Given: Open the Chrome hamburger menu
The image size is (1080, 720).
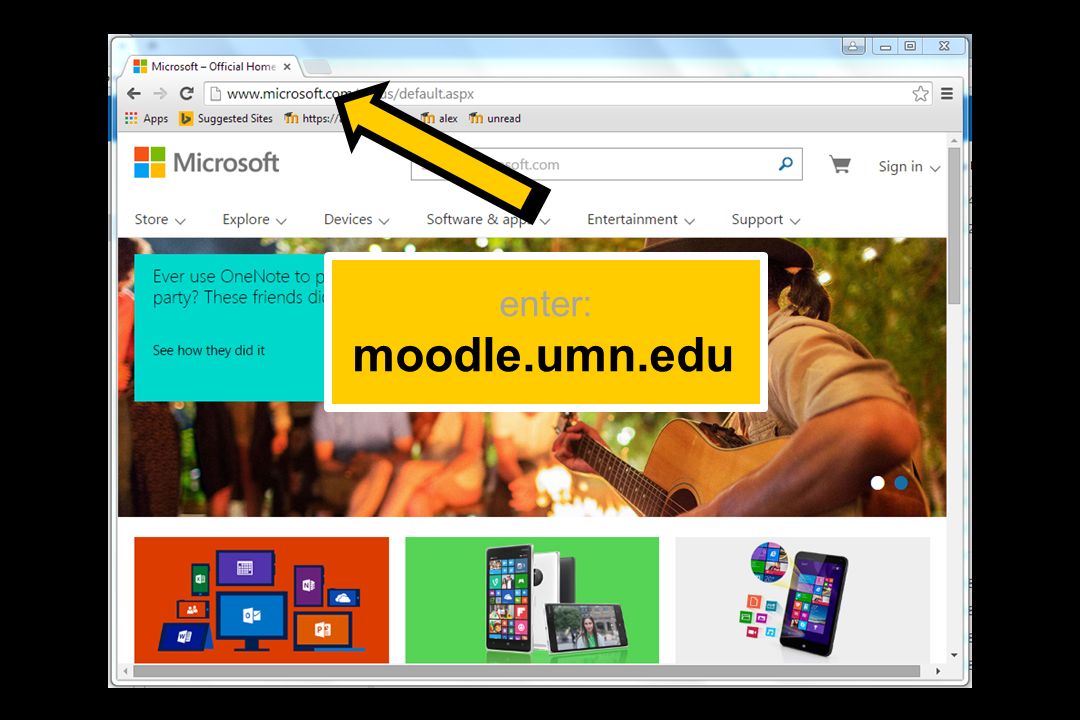Looking at the screenshot, I should pos(947,94).
